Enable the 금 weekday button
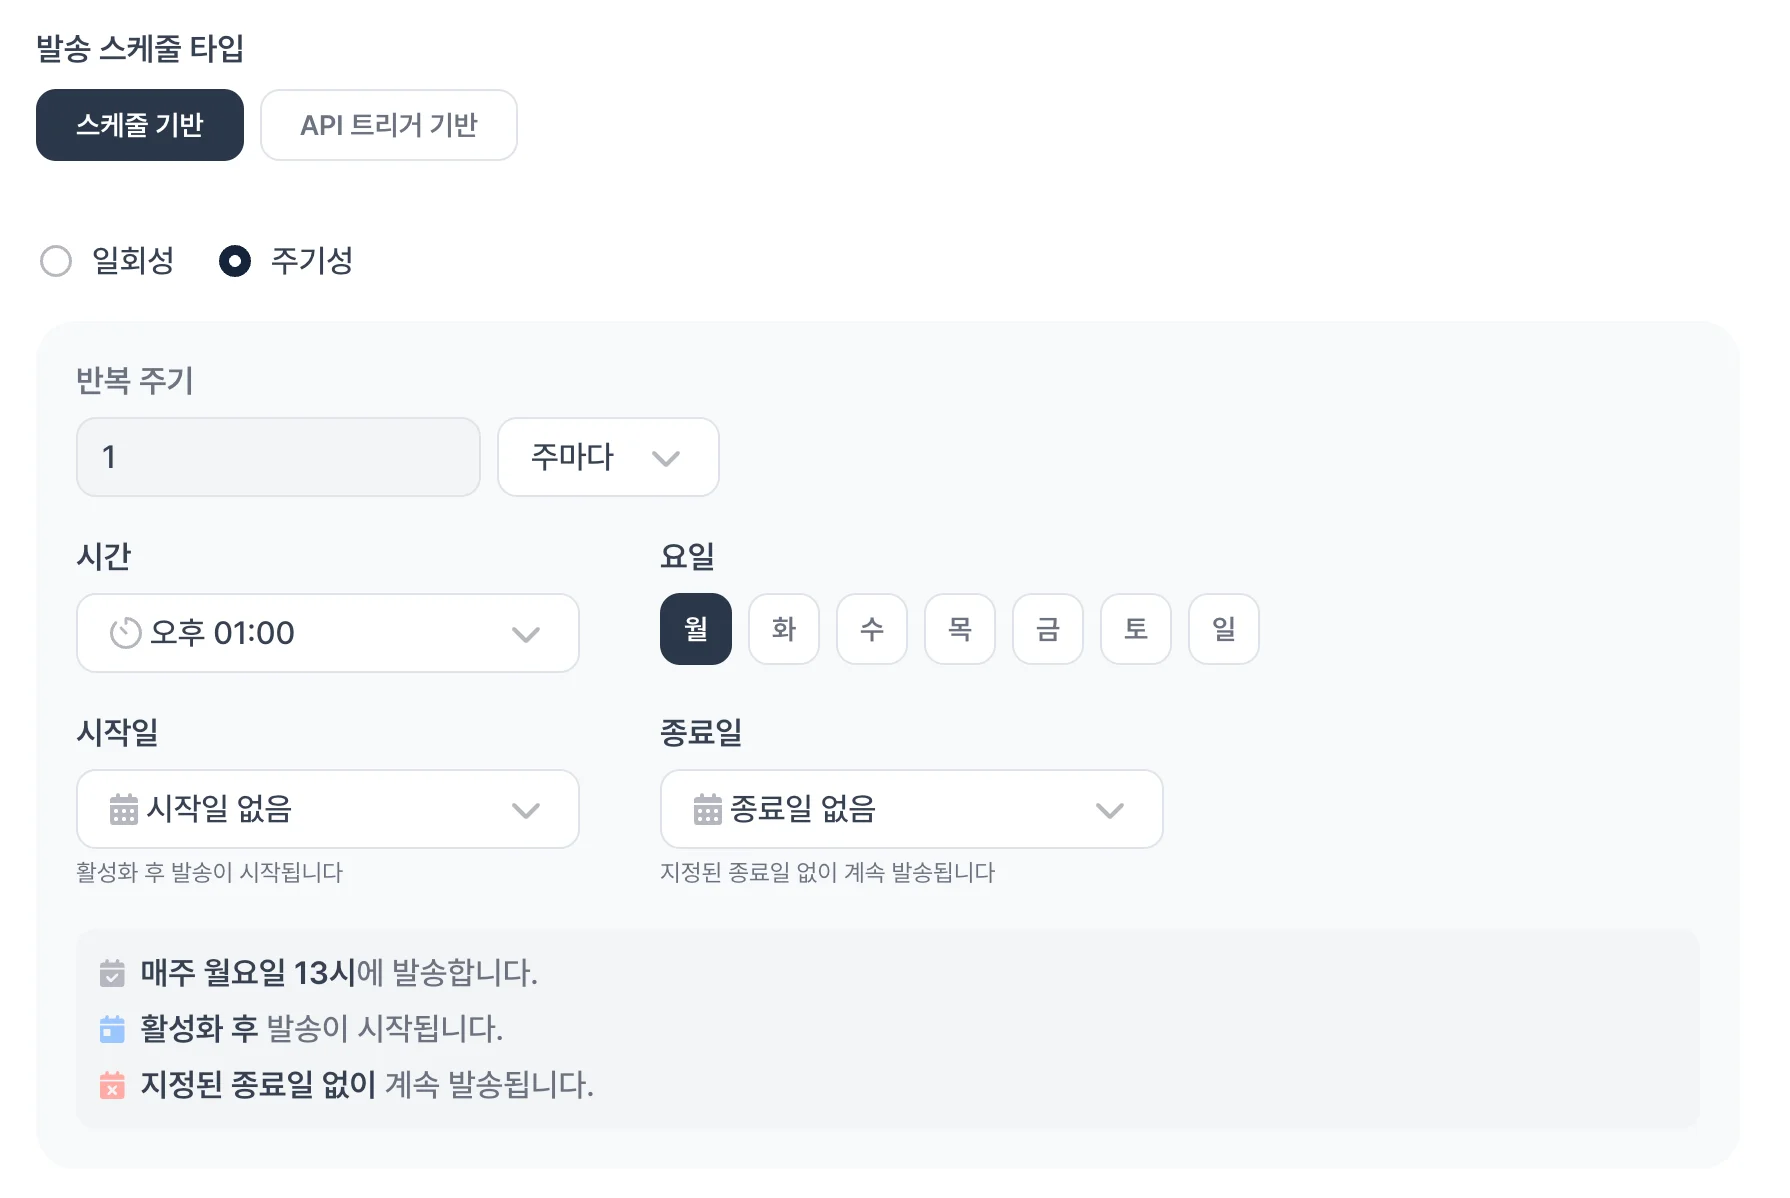 click(x=1047, y=629)
